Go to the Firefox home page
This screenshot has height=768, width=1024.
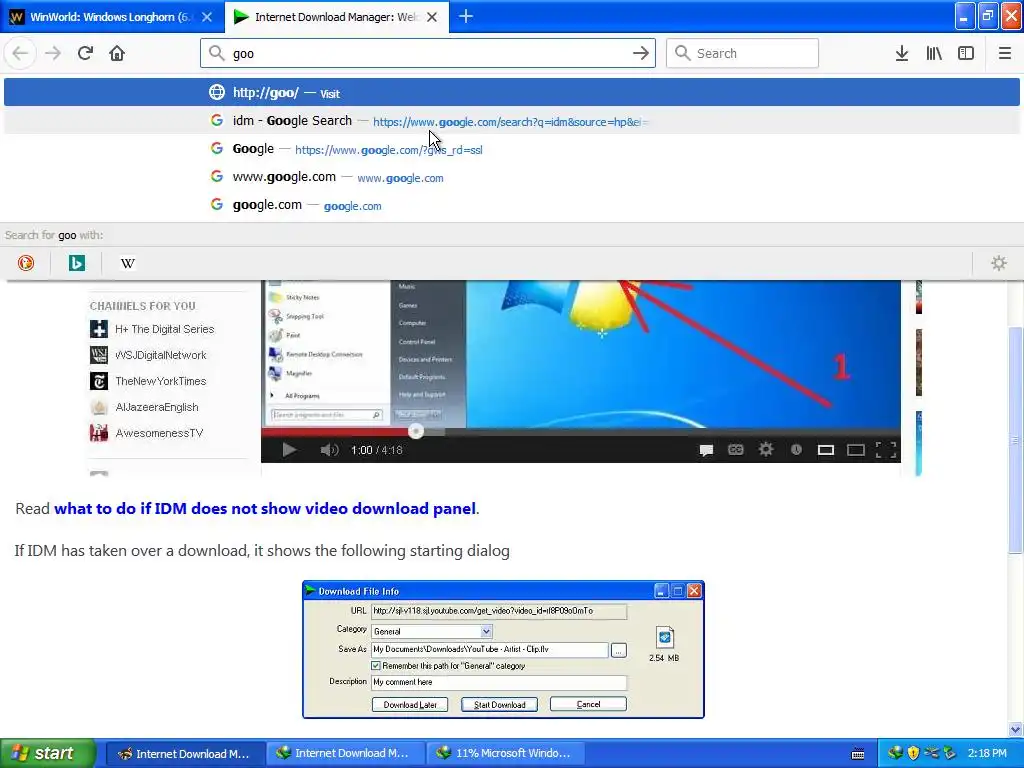[x=117, y=53]
